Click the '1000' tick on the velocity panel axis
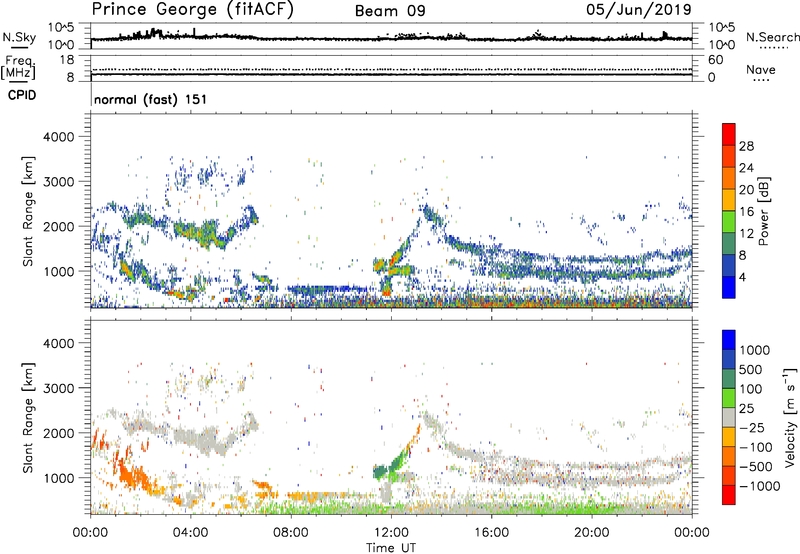 click(x=59, y=478)
